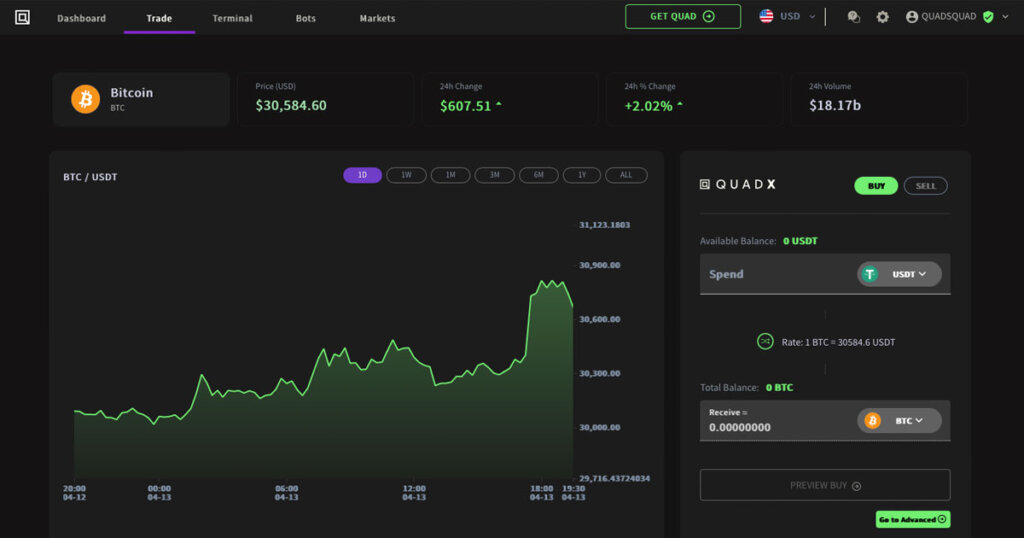Click the green verified shield icon
The height and width of the screenshot is (538, 1024).
988,17
